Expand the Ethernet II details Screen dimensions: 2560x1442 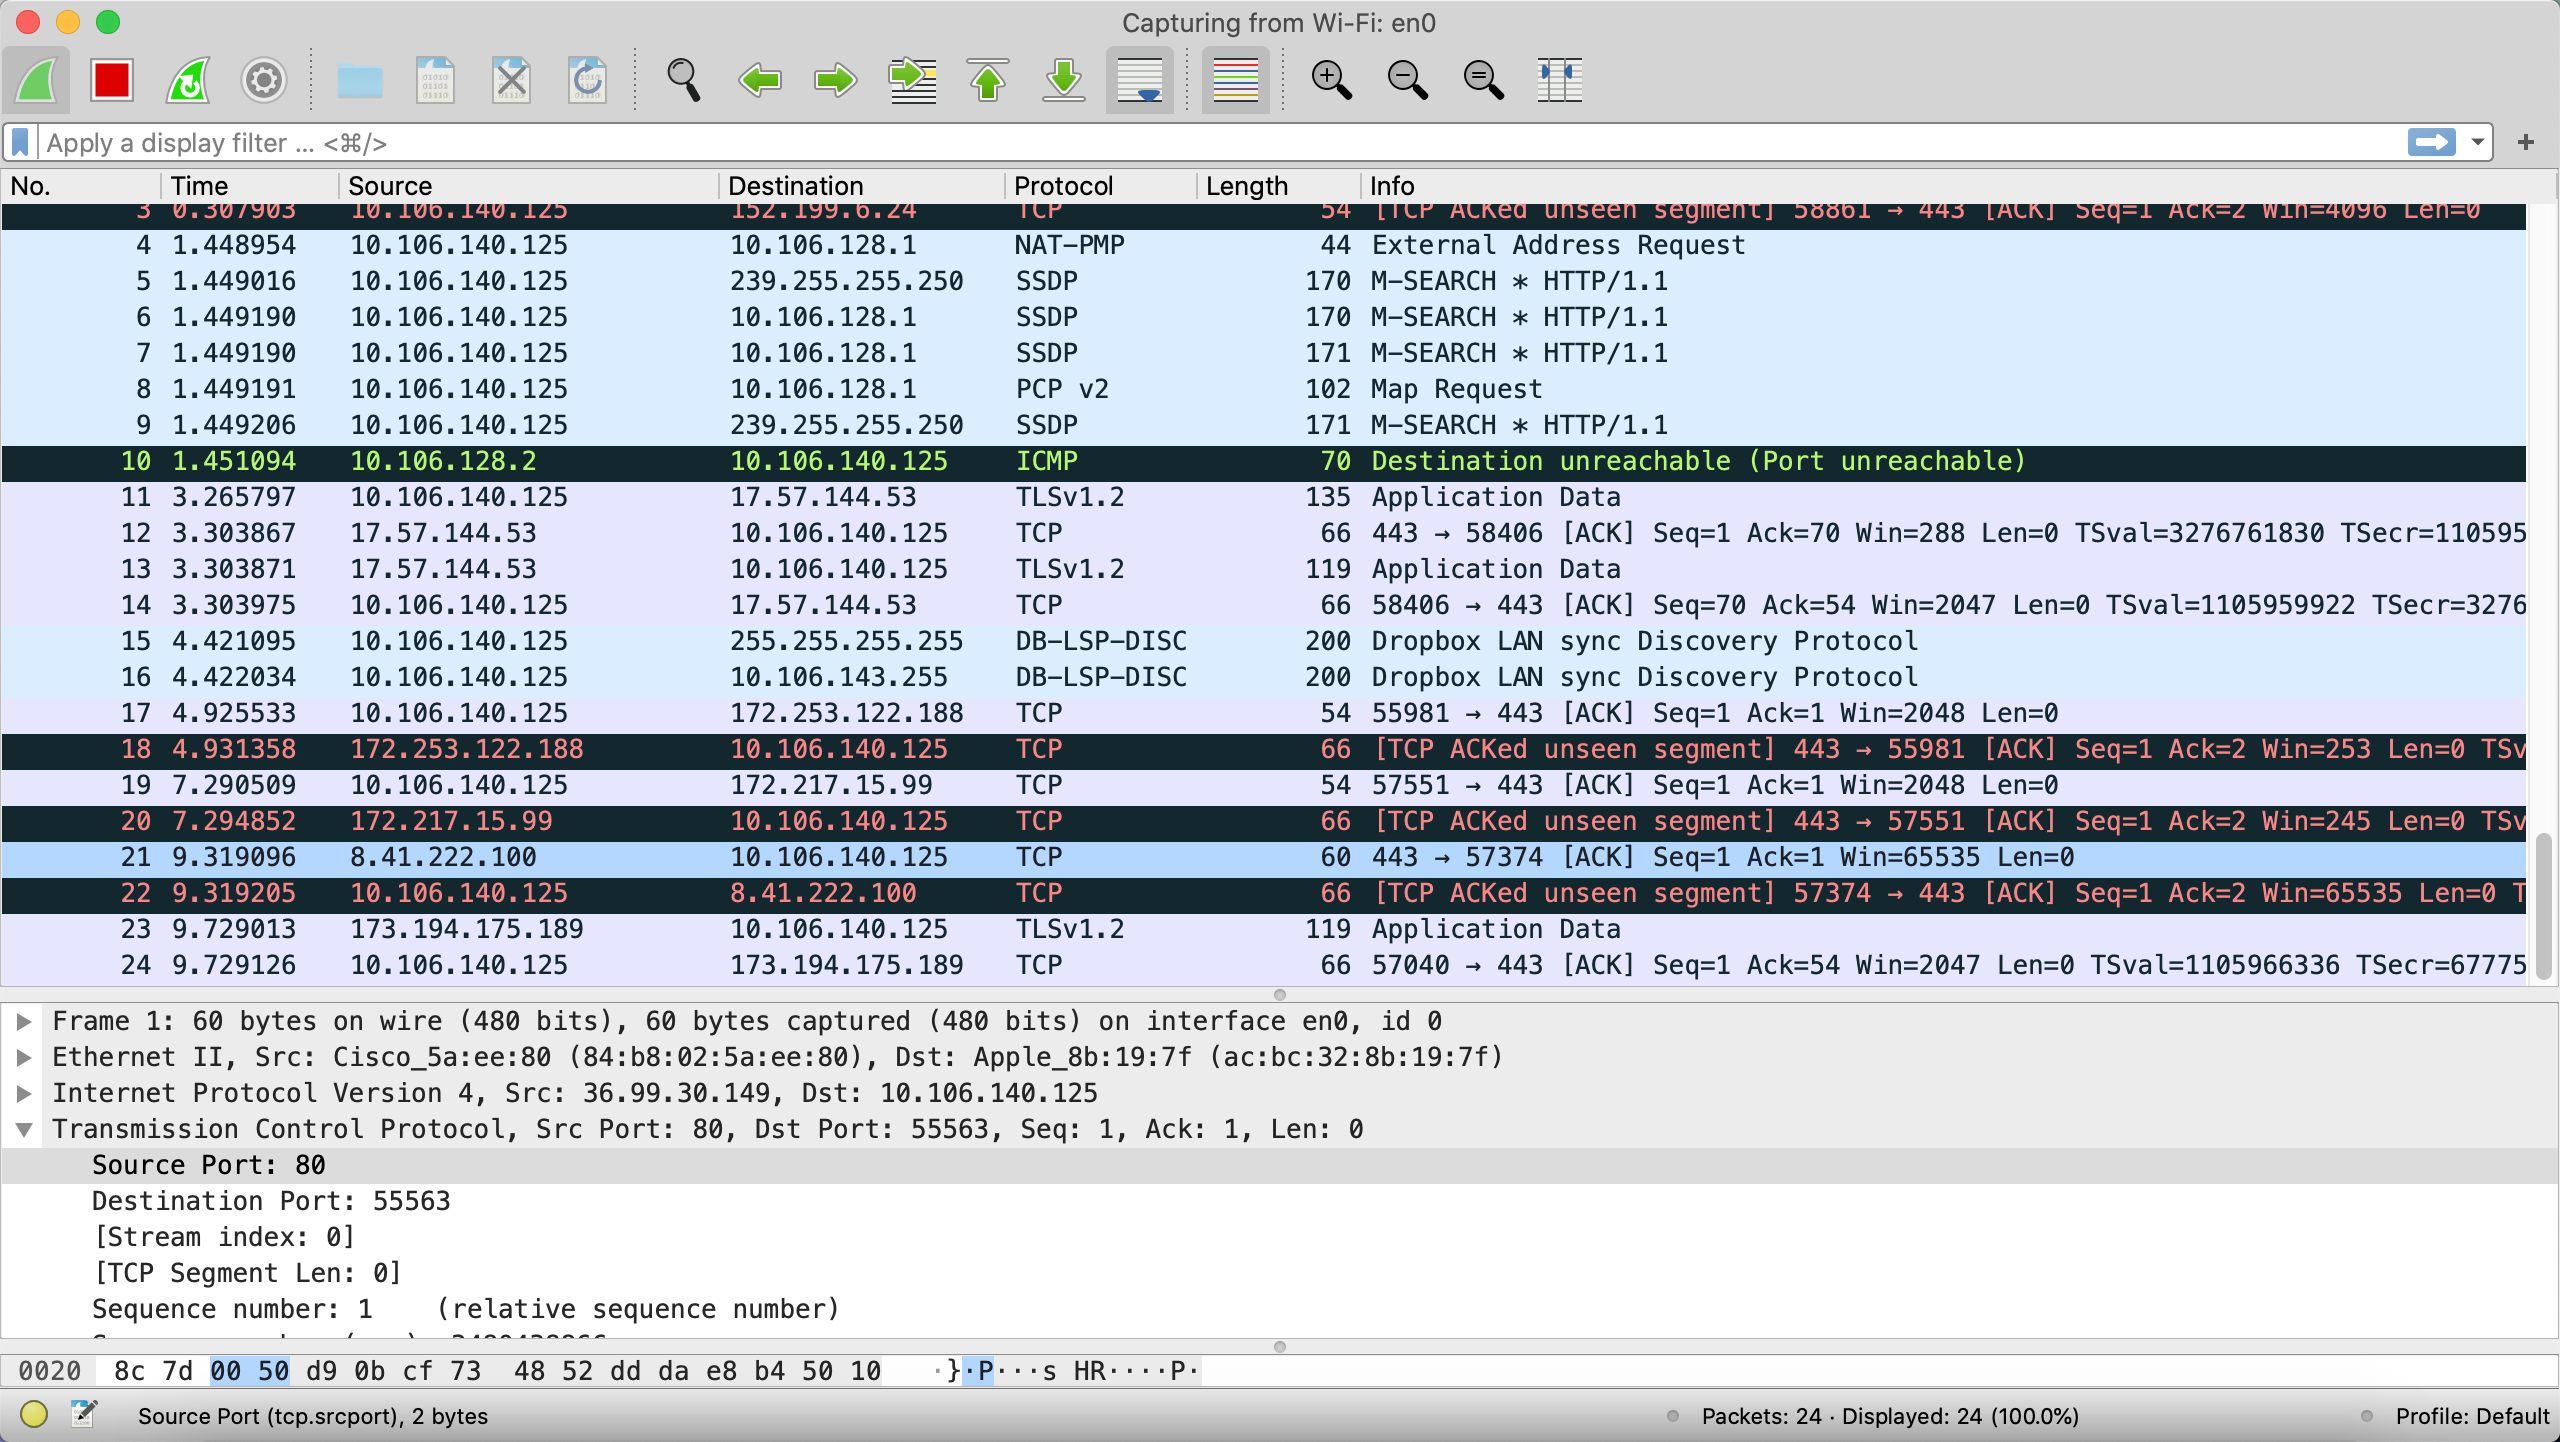point(24,1057)
